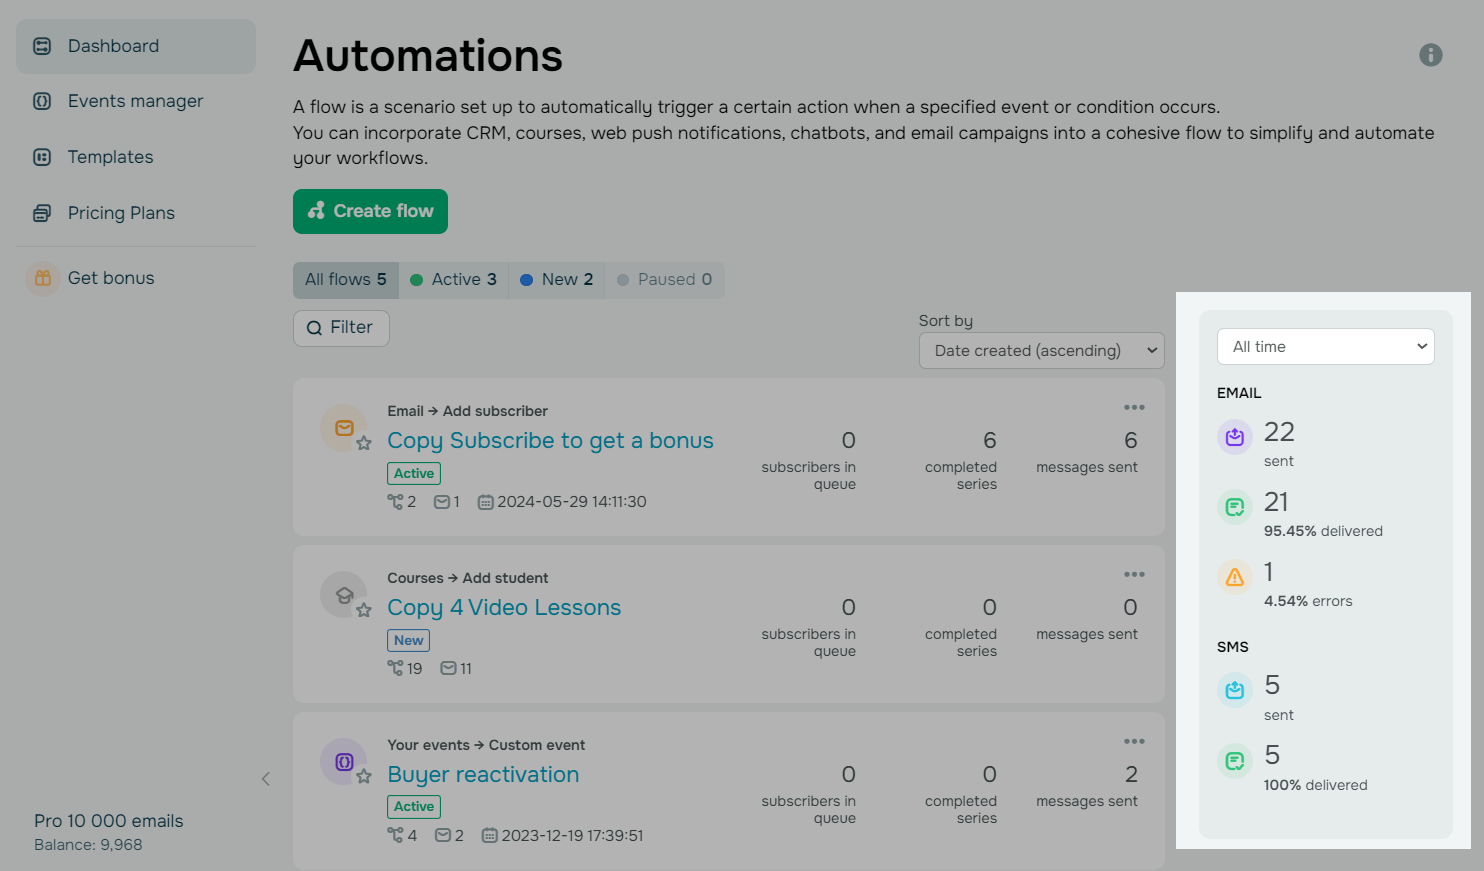Click the email count icon showing 11
This screenshot has height=871, width=1484.
[x=449, y=669]
